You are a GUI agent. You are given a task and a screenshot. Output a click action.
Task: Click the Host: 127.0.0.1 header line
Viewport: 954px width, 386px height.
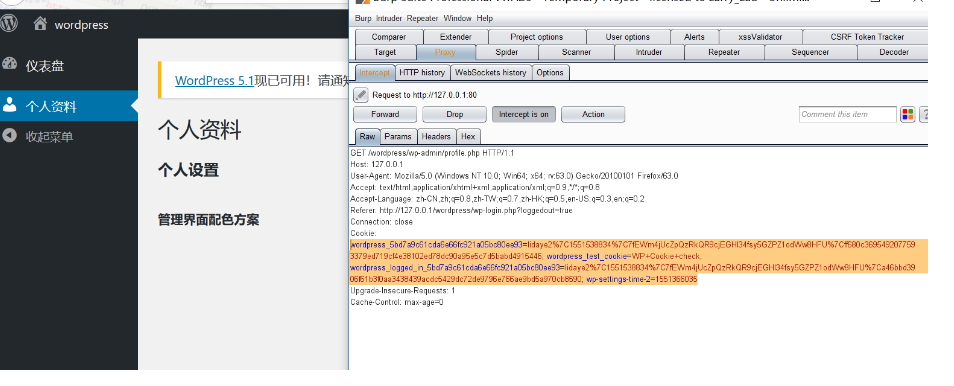tap(377, 164)
